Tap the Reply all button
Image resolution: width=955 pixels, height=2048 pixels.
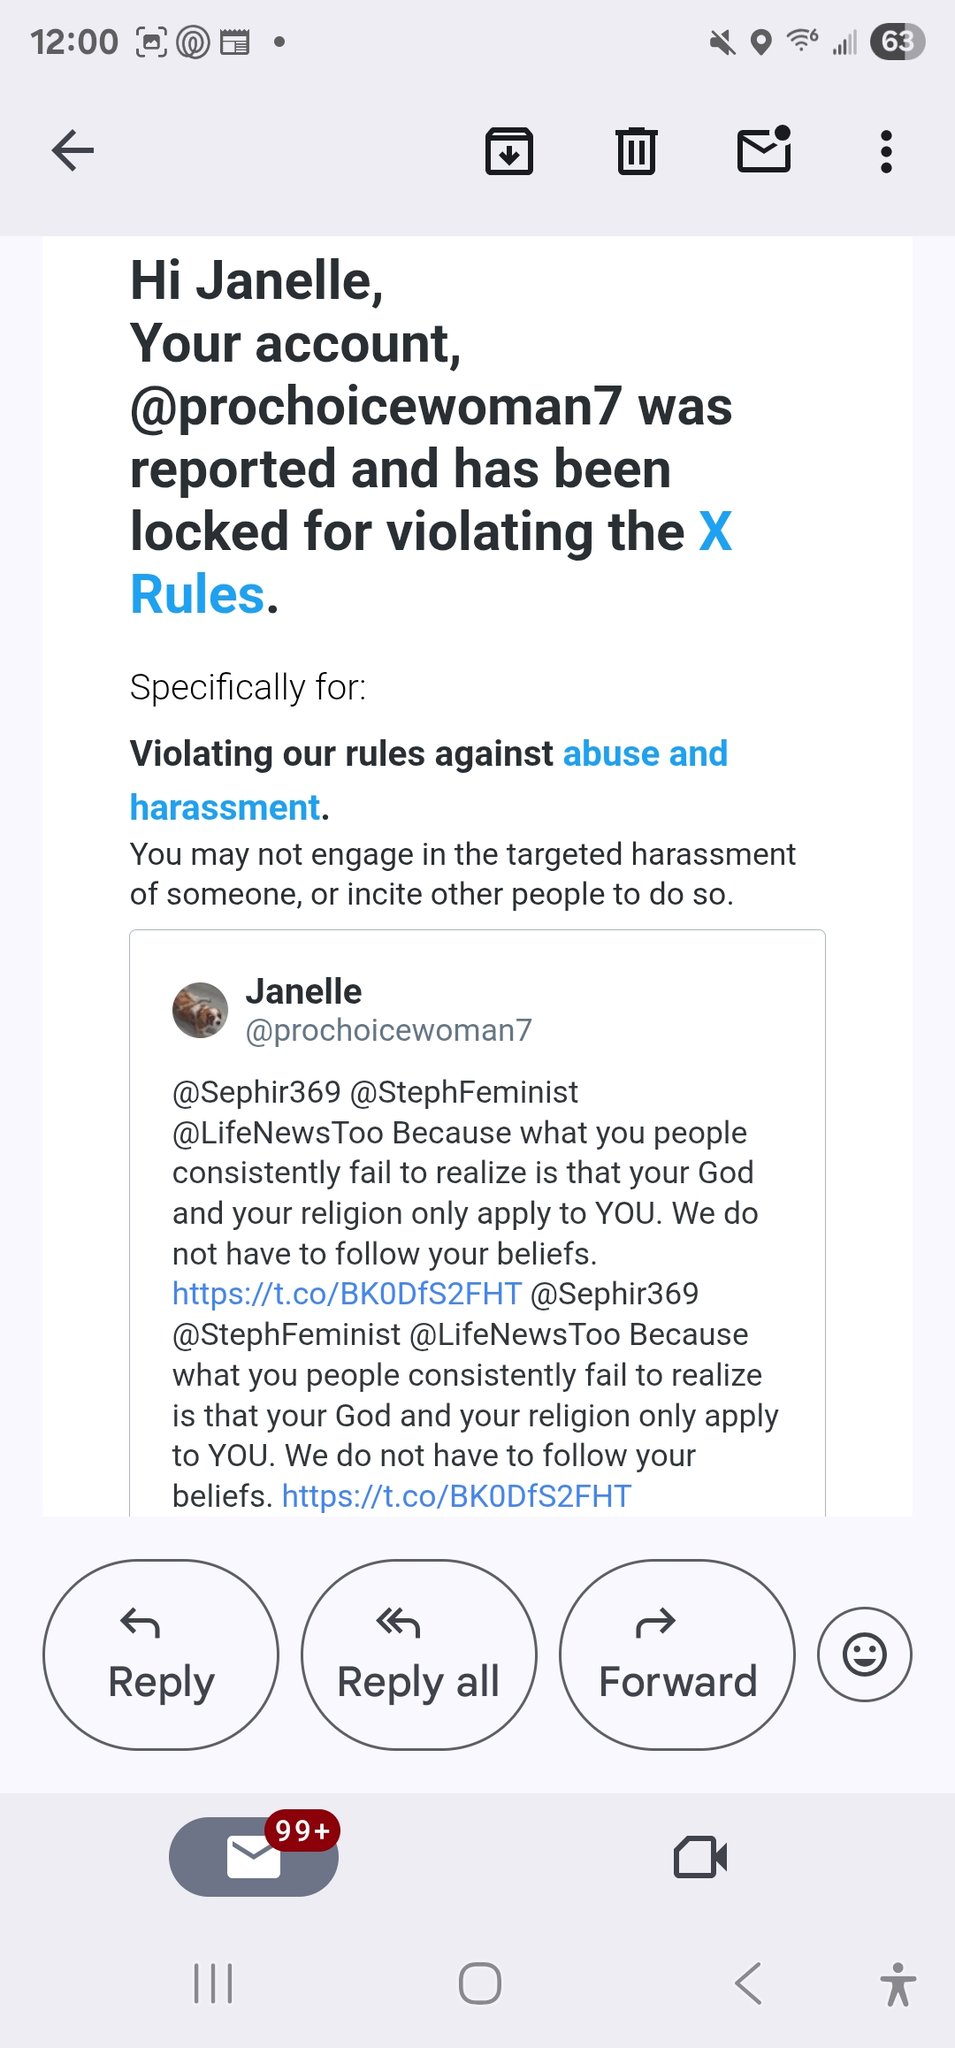coord(418,1655)
